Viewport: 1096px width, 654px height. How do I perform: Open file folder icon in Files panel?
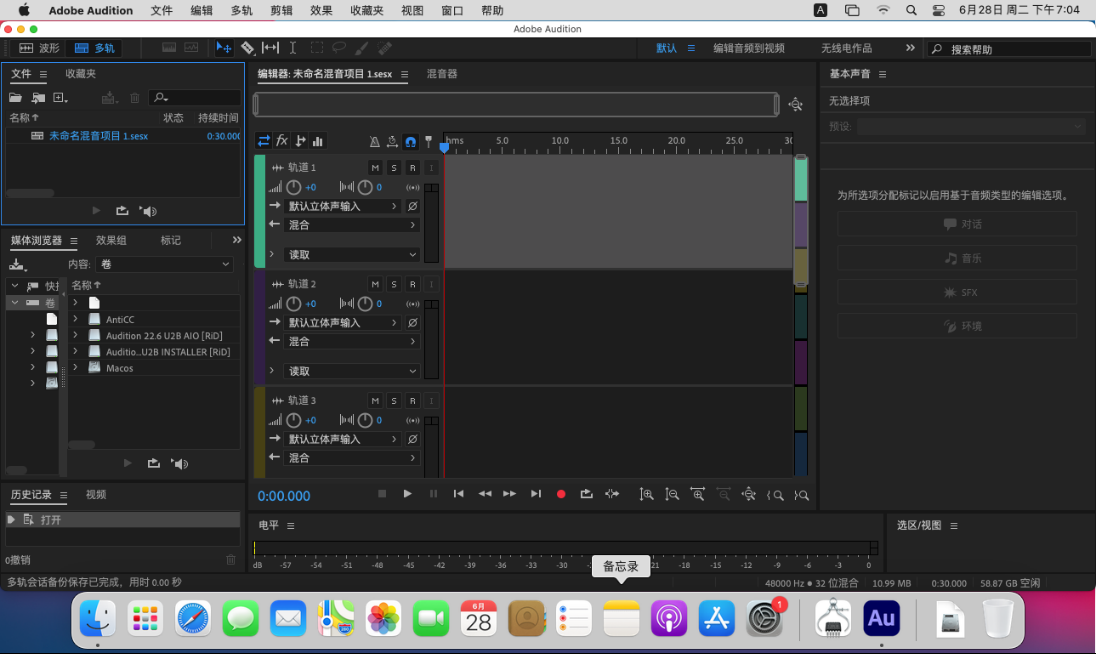tap(15, 98)
